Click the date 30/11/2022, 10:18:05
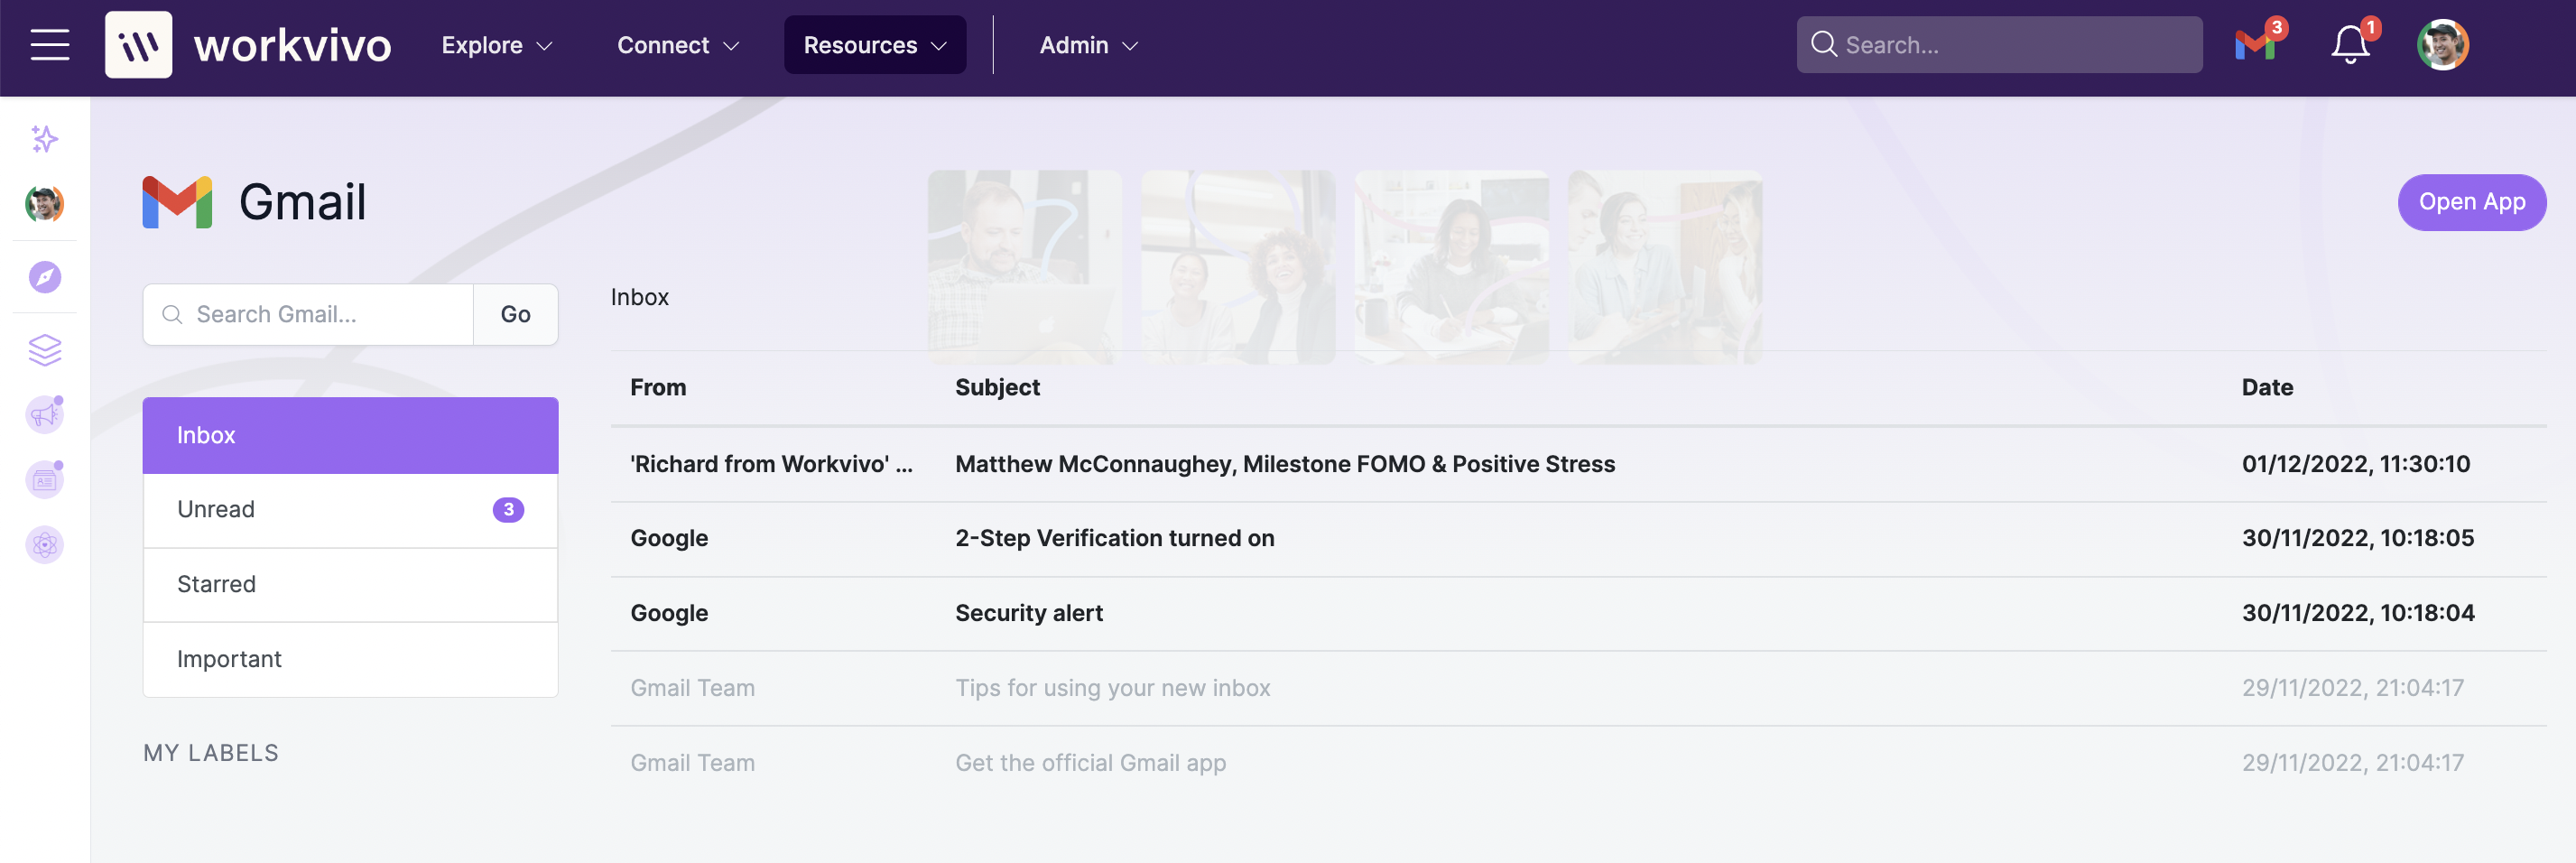The height and width of the screenshot is (863, 2576). coord(2357,539)
